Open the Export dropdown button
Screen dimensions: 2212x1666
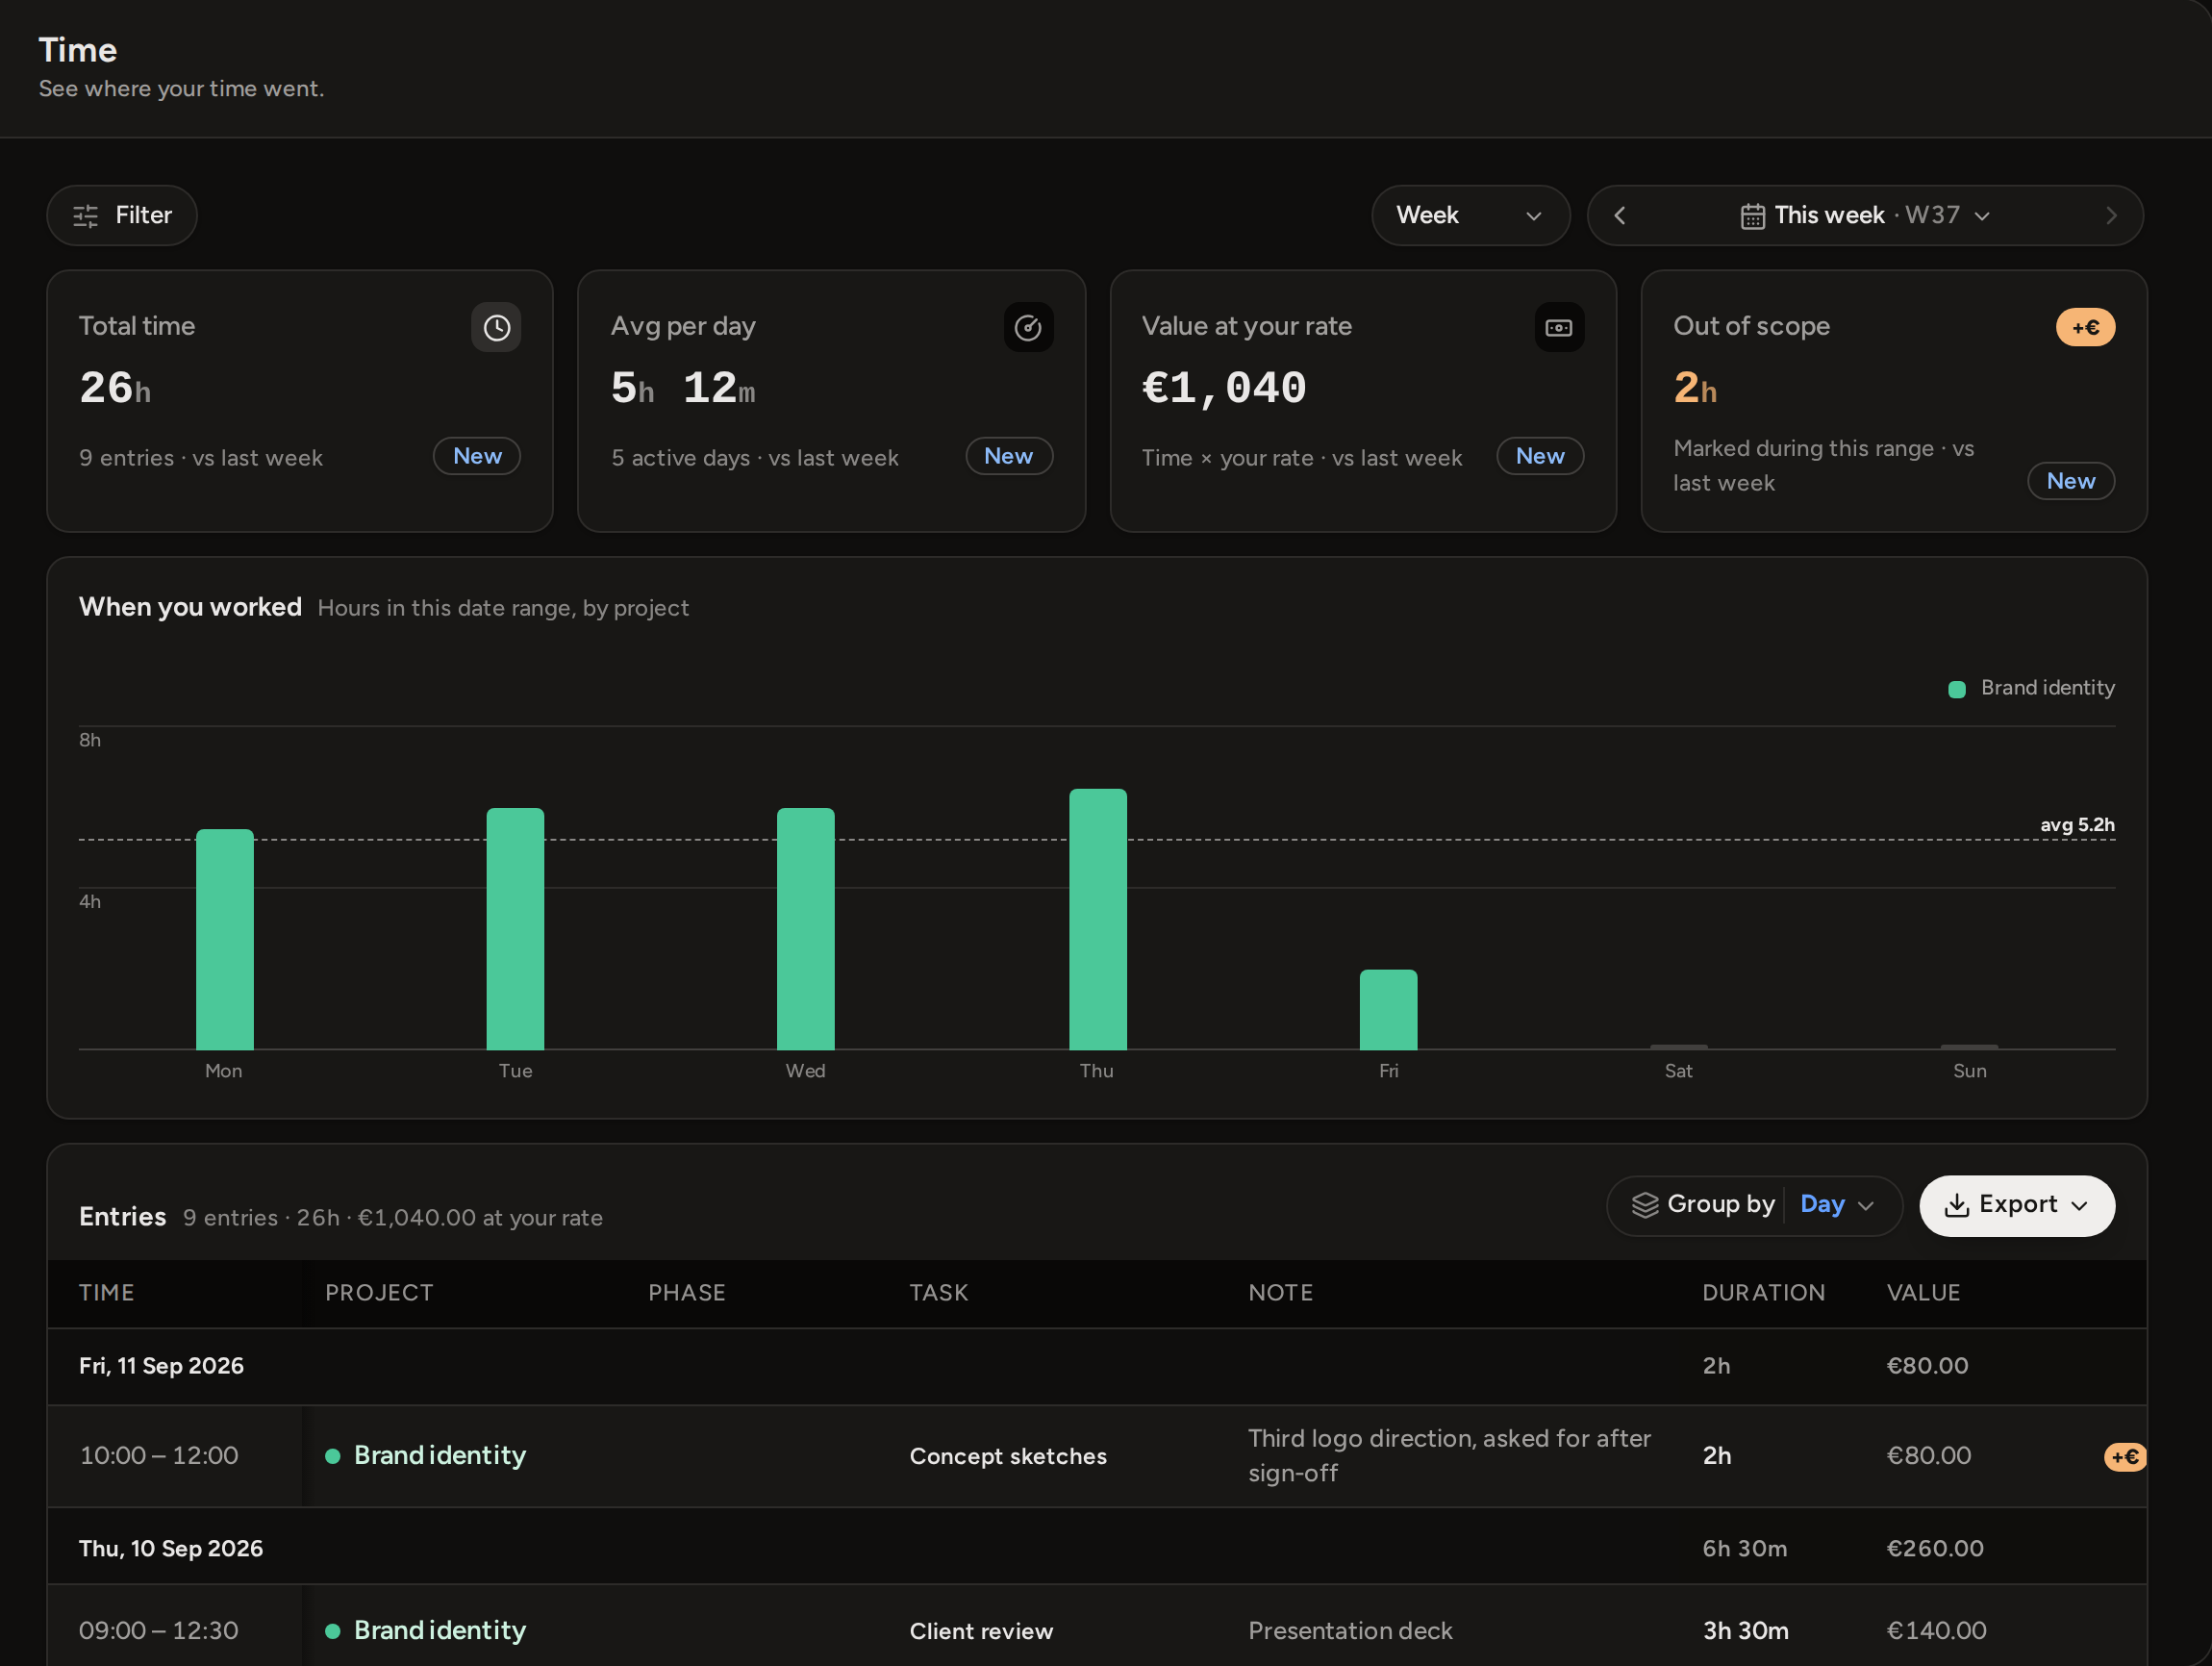pos(2017,1205)
